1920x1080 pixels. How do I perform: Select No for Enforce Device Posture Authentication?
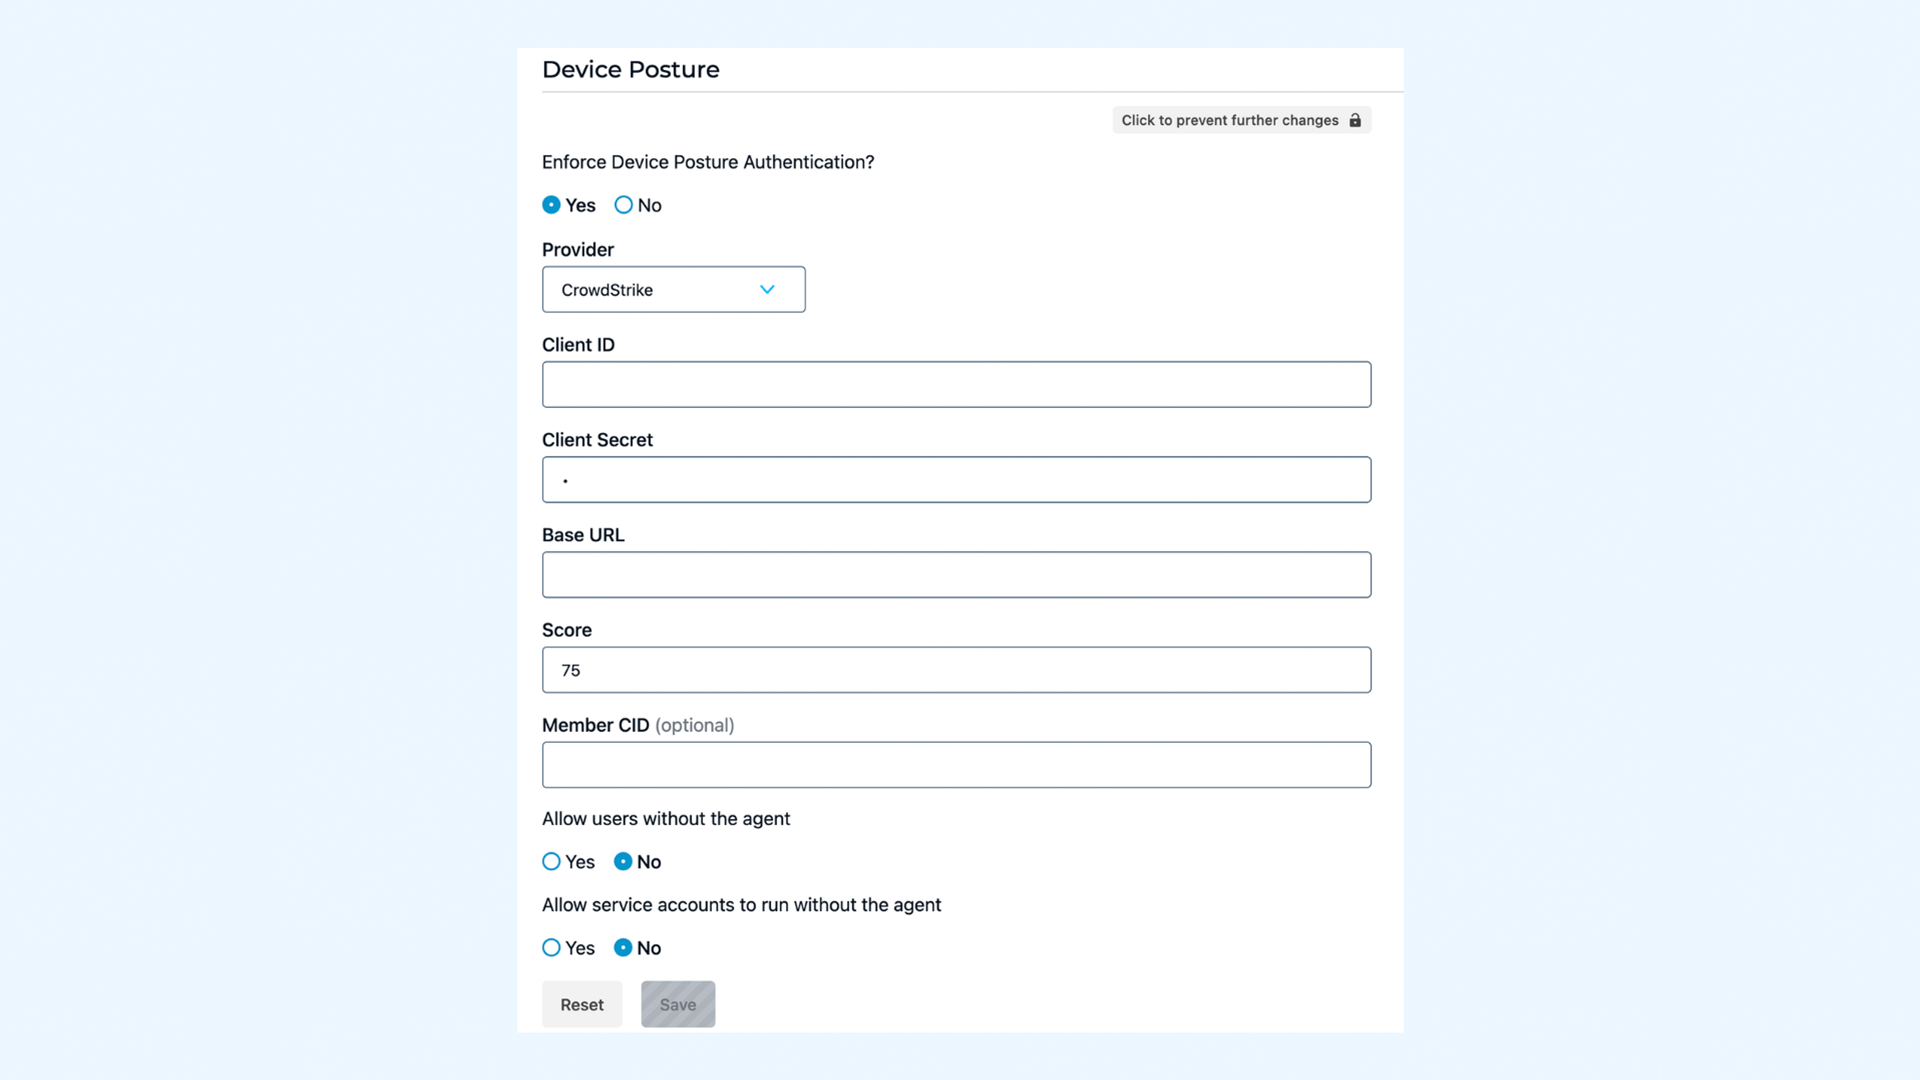tap(624, 204)
